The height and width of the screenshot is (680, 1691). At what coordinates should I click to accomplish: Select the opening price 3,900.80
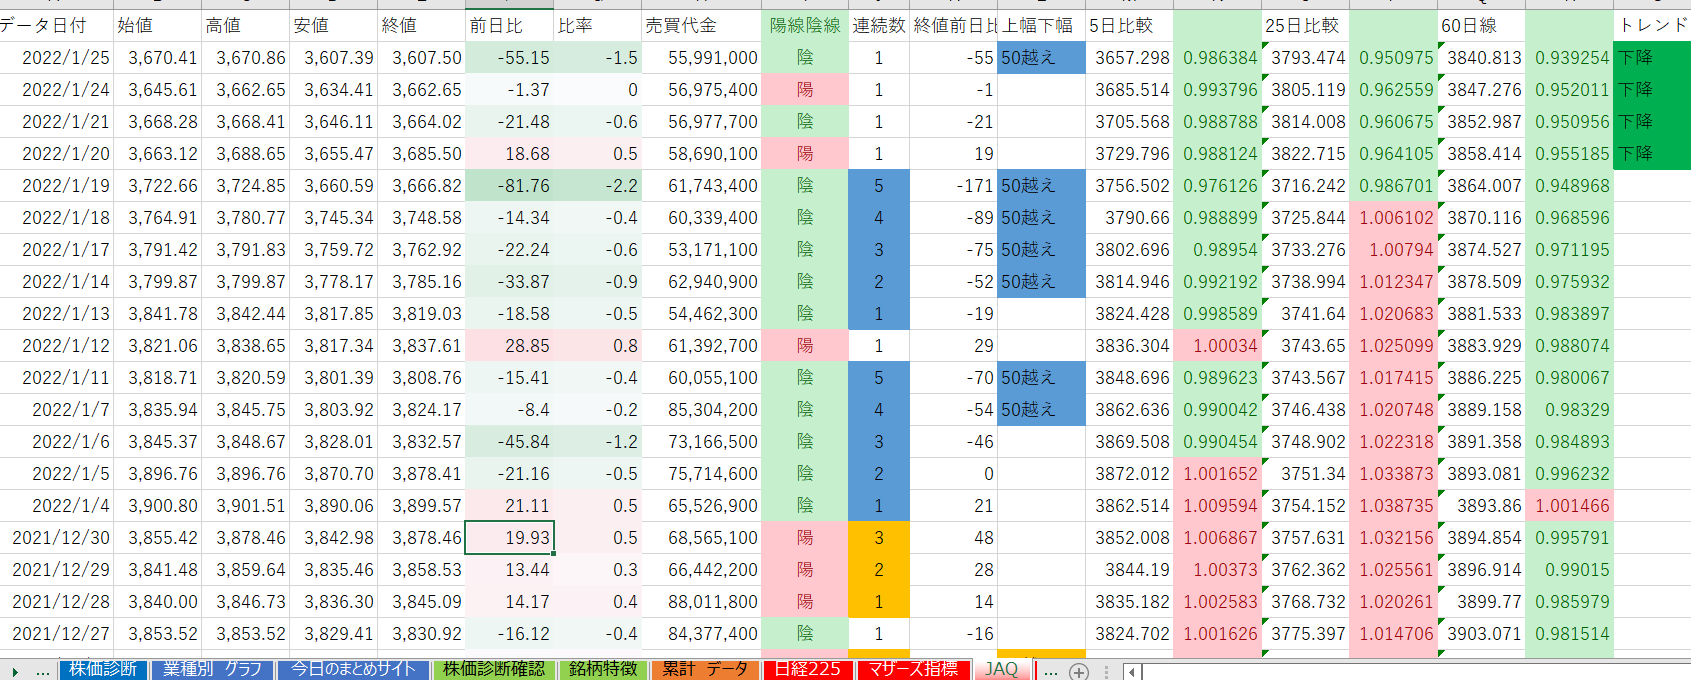157,506
